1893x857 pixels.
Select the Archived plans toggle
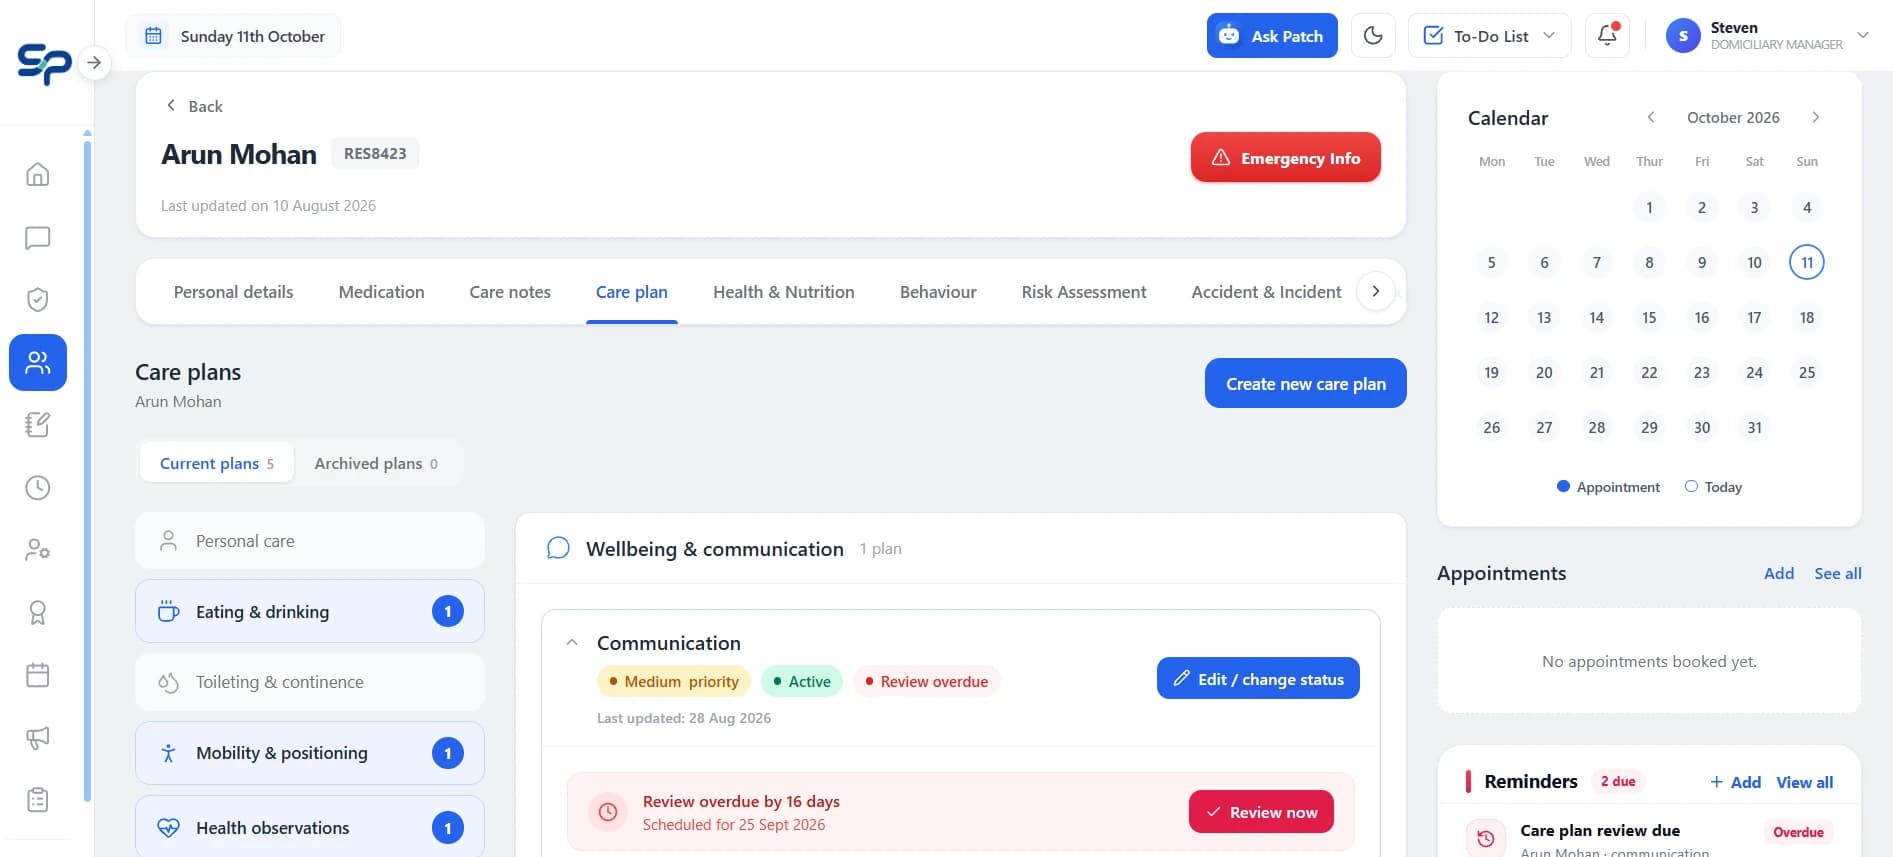click(x=376, y=463)
